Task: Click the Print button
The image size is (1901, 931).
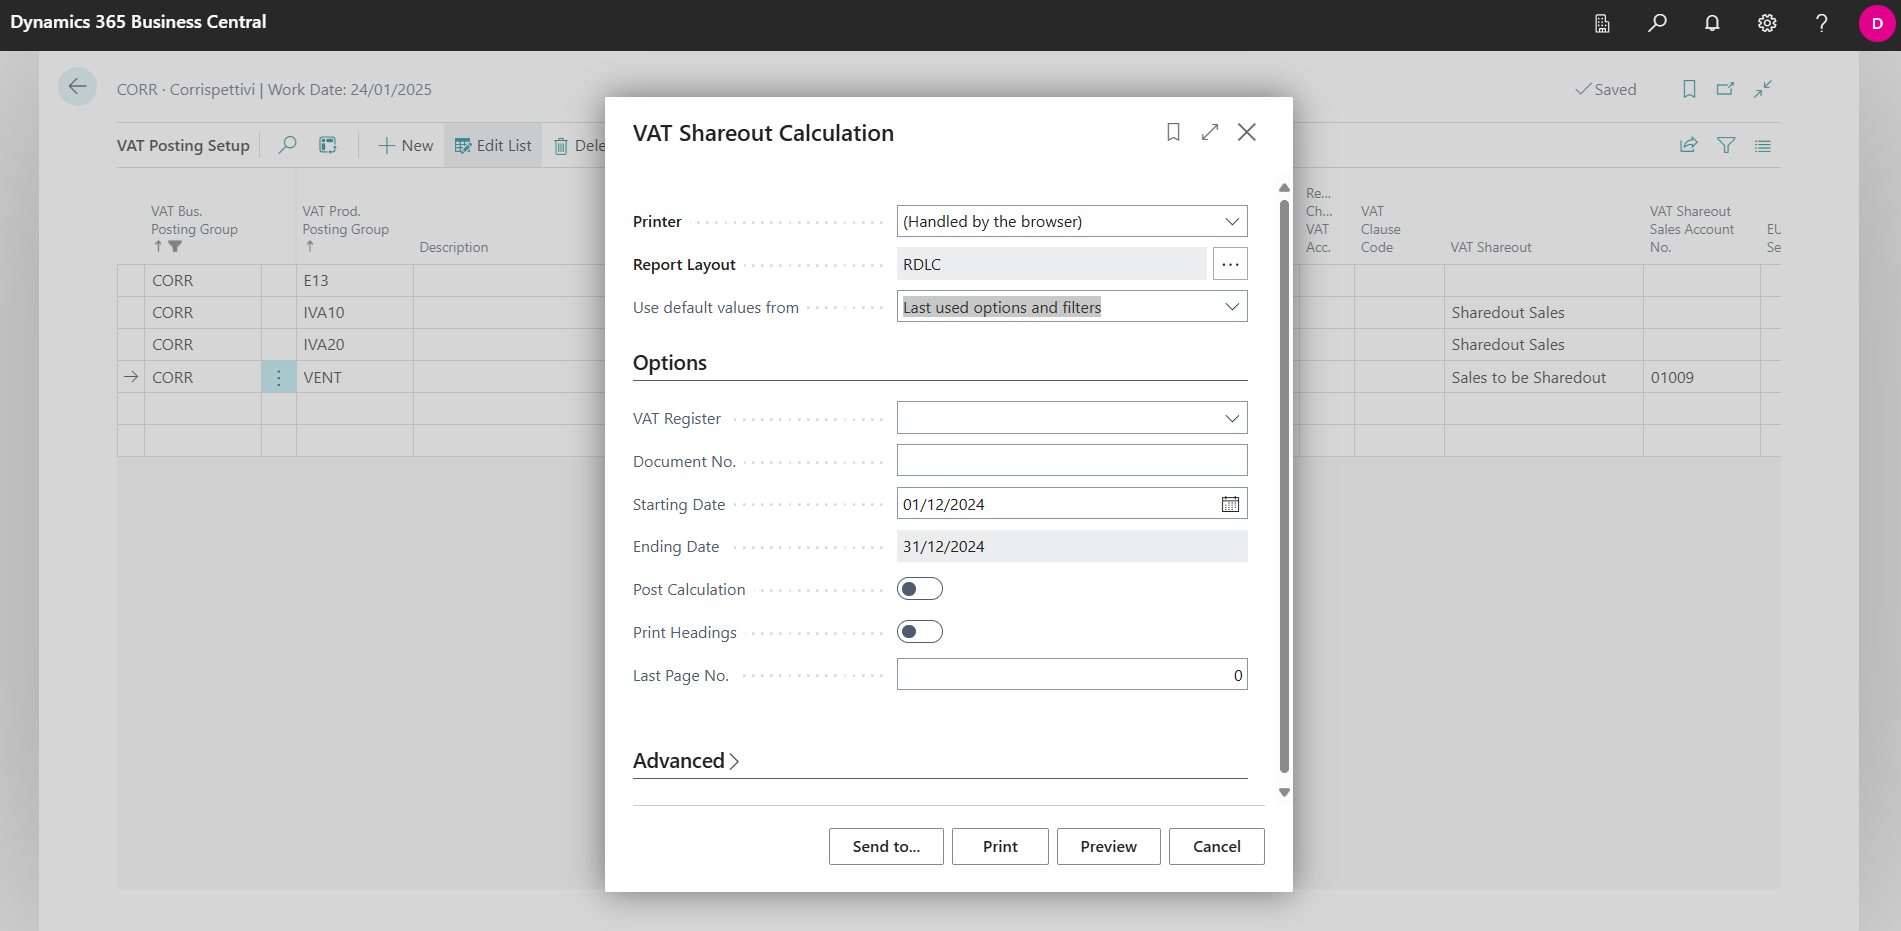Action: [1000, 846]
